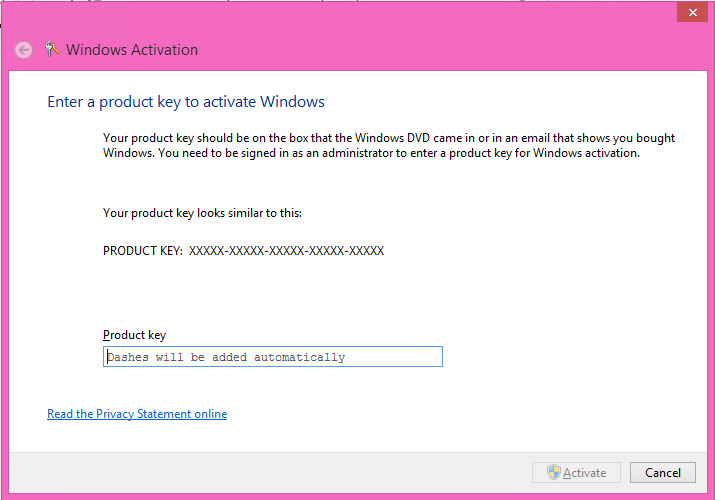Click the 'Dashes will be added automatically' placeholder
This screenshot has width=715, height=500.
point(226,357)
